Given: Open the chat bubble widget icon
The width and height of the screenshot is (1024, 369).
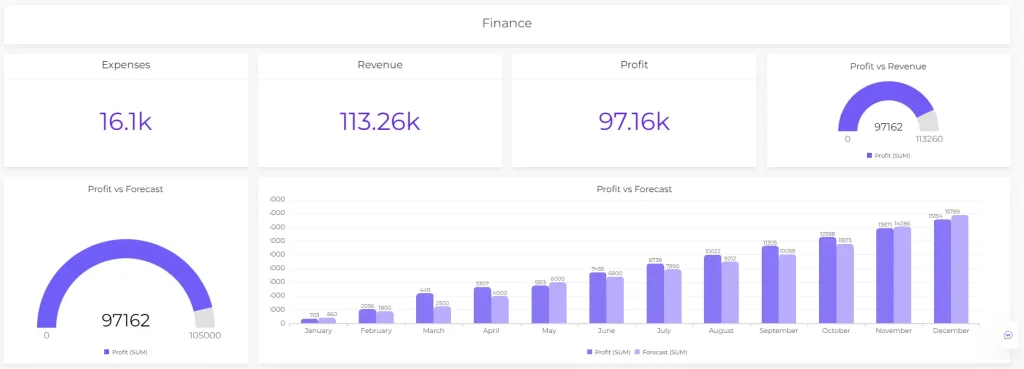Looking at the screenshot, I should coord(1008,335).
